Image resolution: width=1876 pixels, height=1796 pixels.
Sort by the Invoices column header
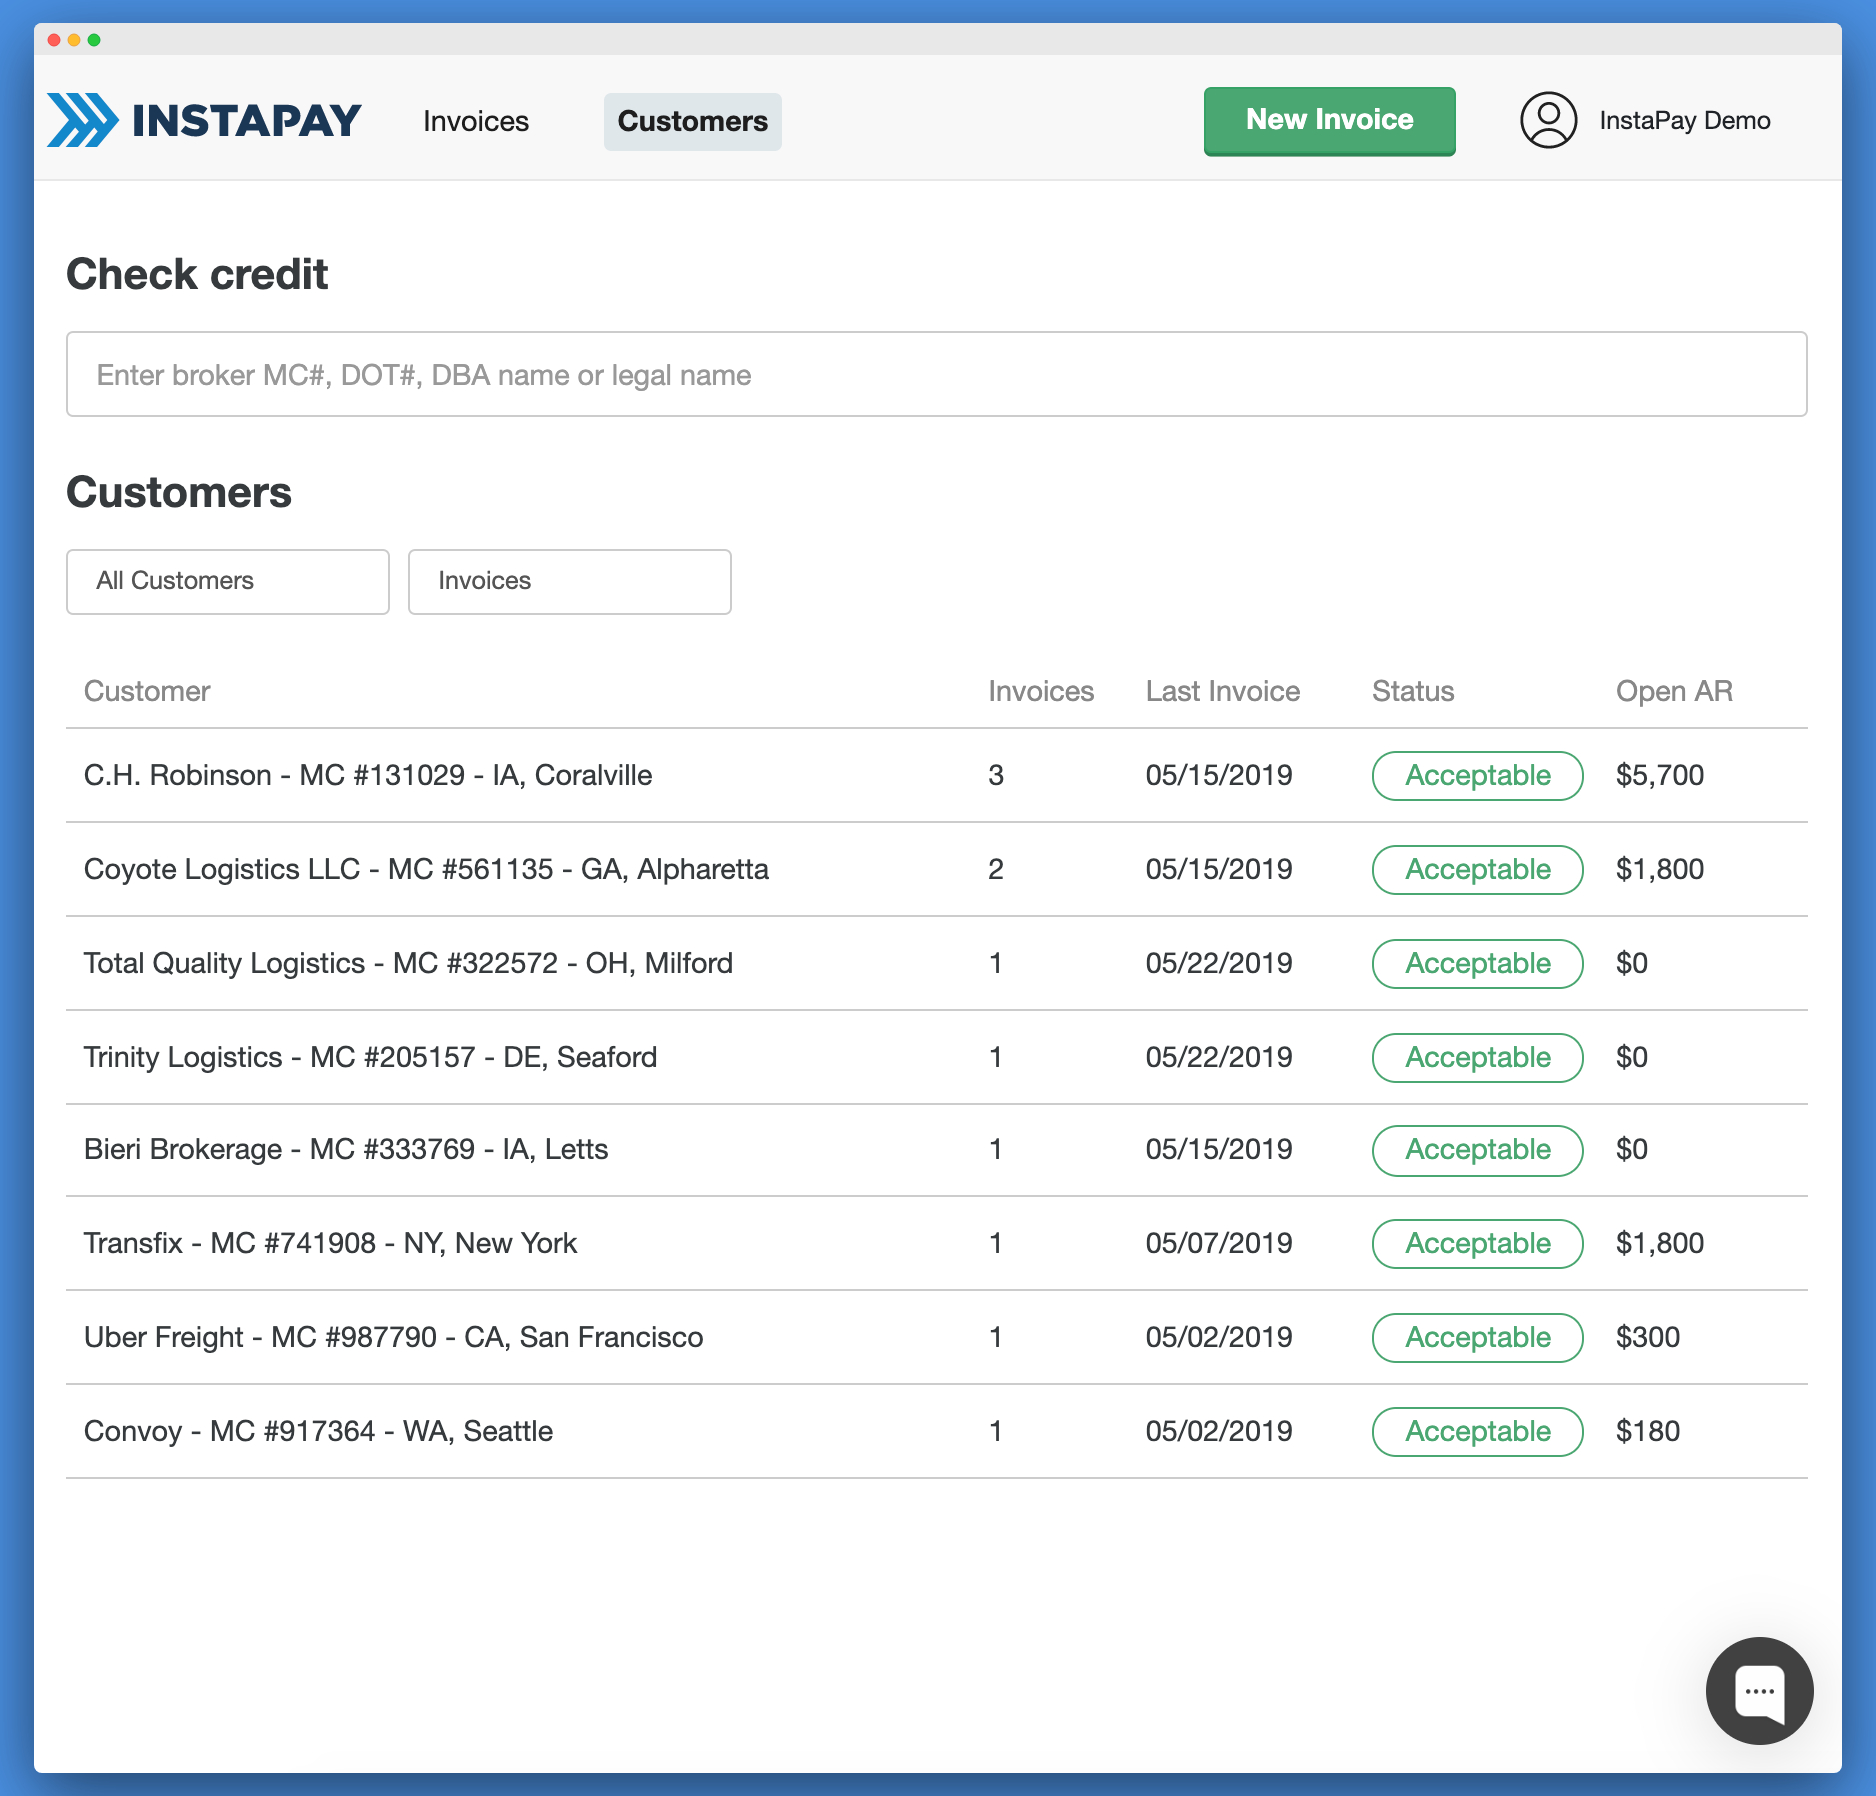coord(1041,691)
